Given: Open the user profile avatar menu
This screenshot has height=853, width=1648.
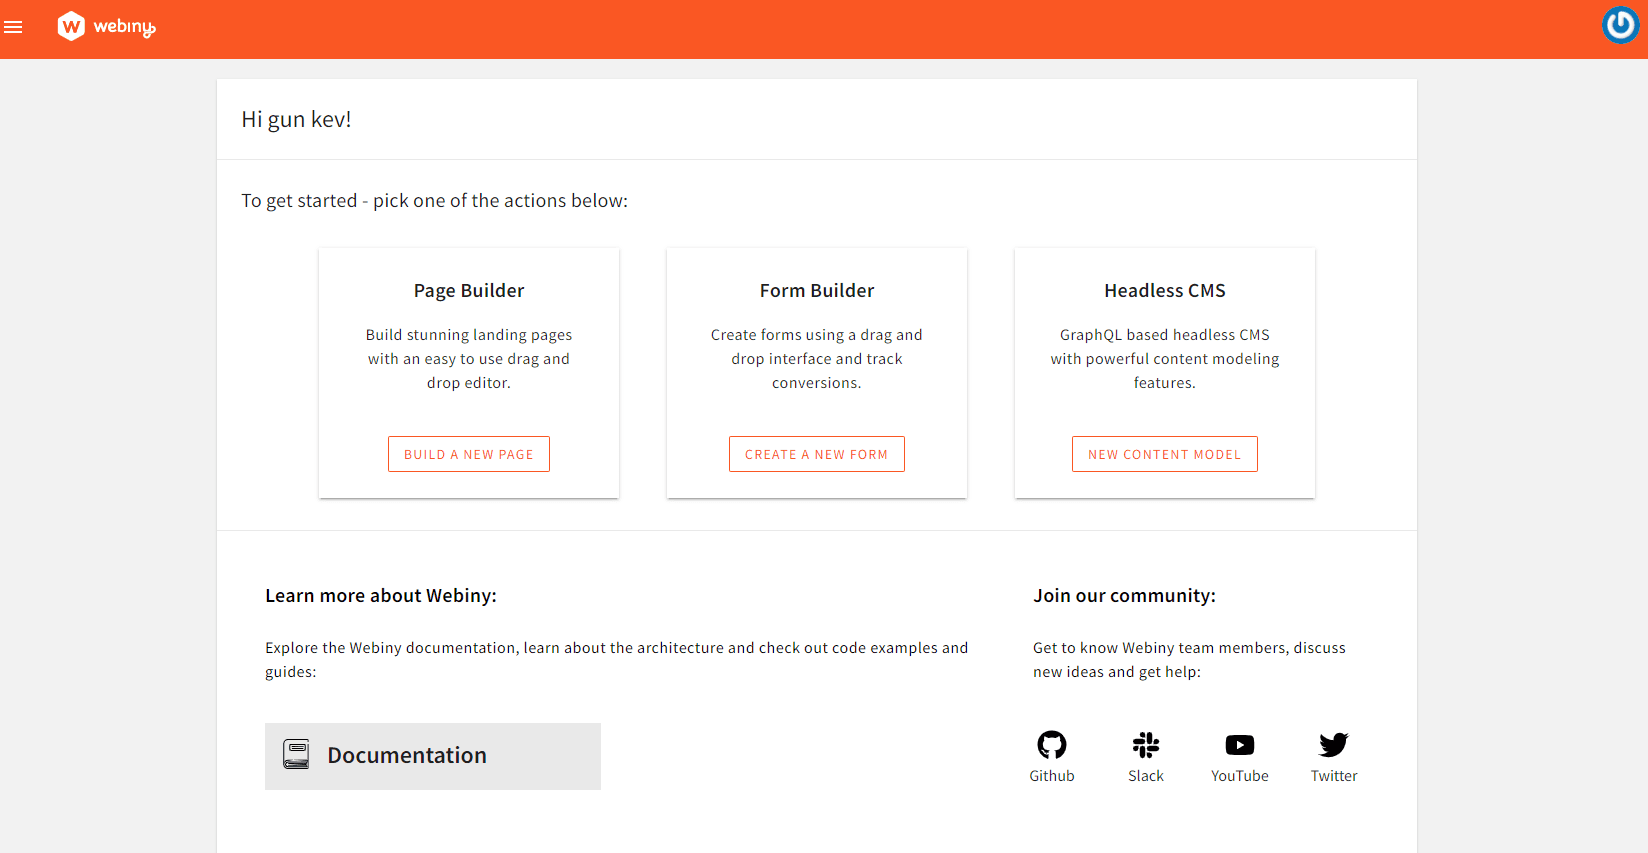Looking at the screenshot, I should [x=1620, y=25].
